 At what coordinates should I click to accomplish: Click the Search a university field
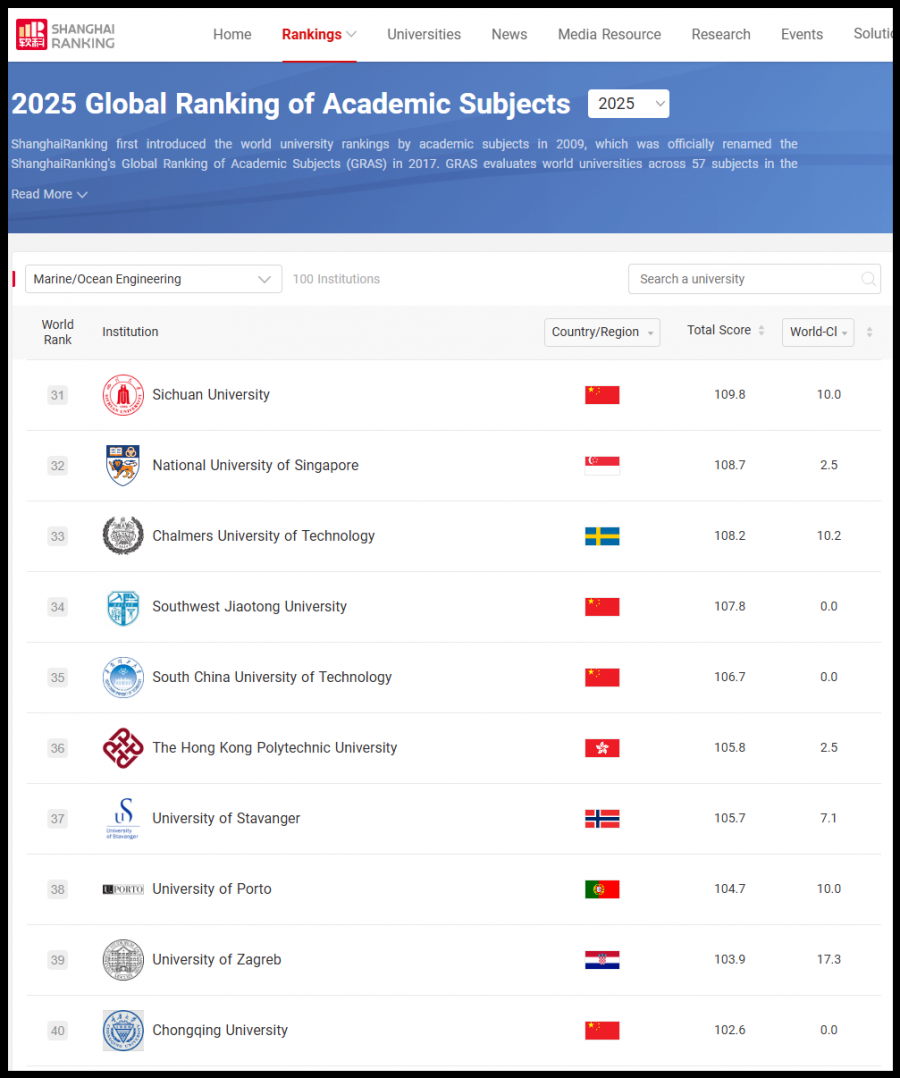click(x=745, y=279)
